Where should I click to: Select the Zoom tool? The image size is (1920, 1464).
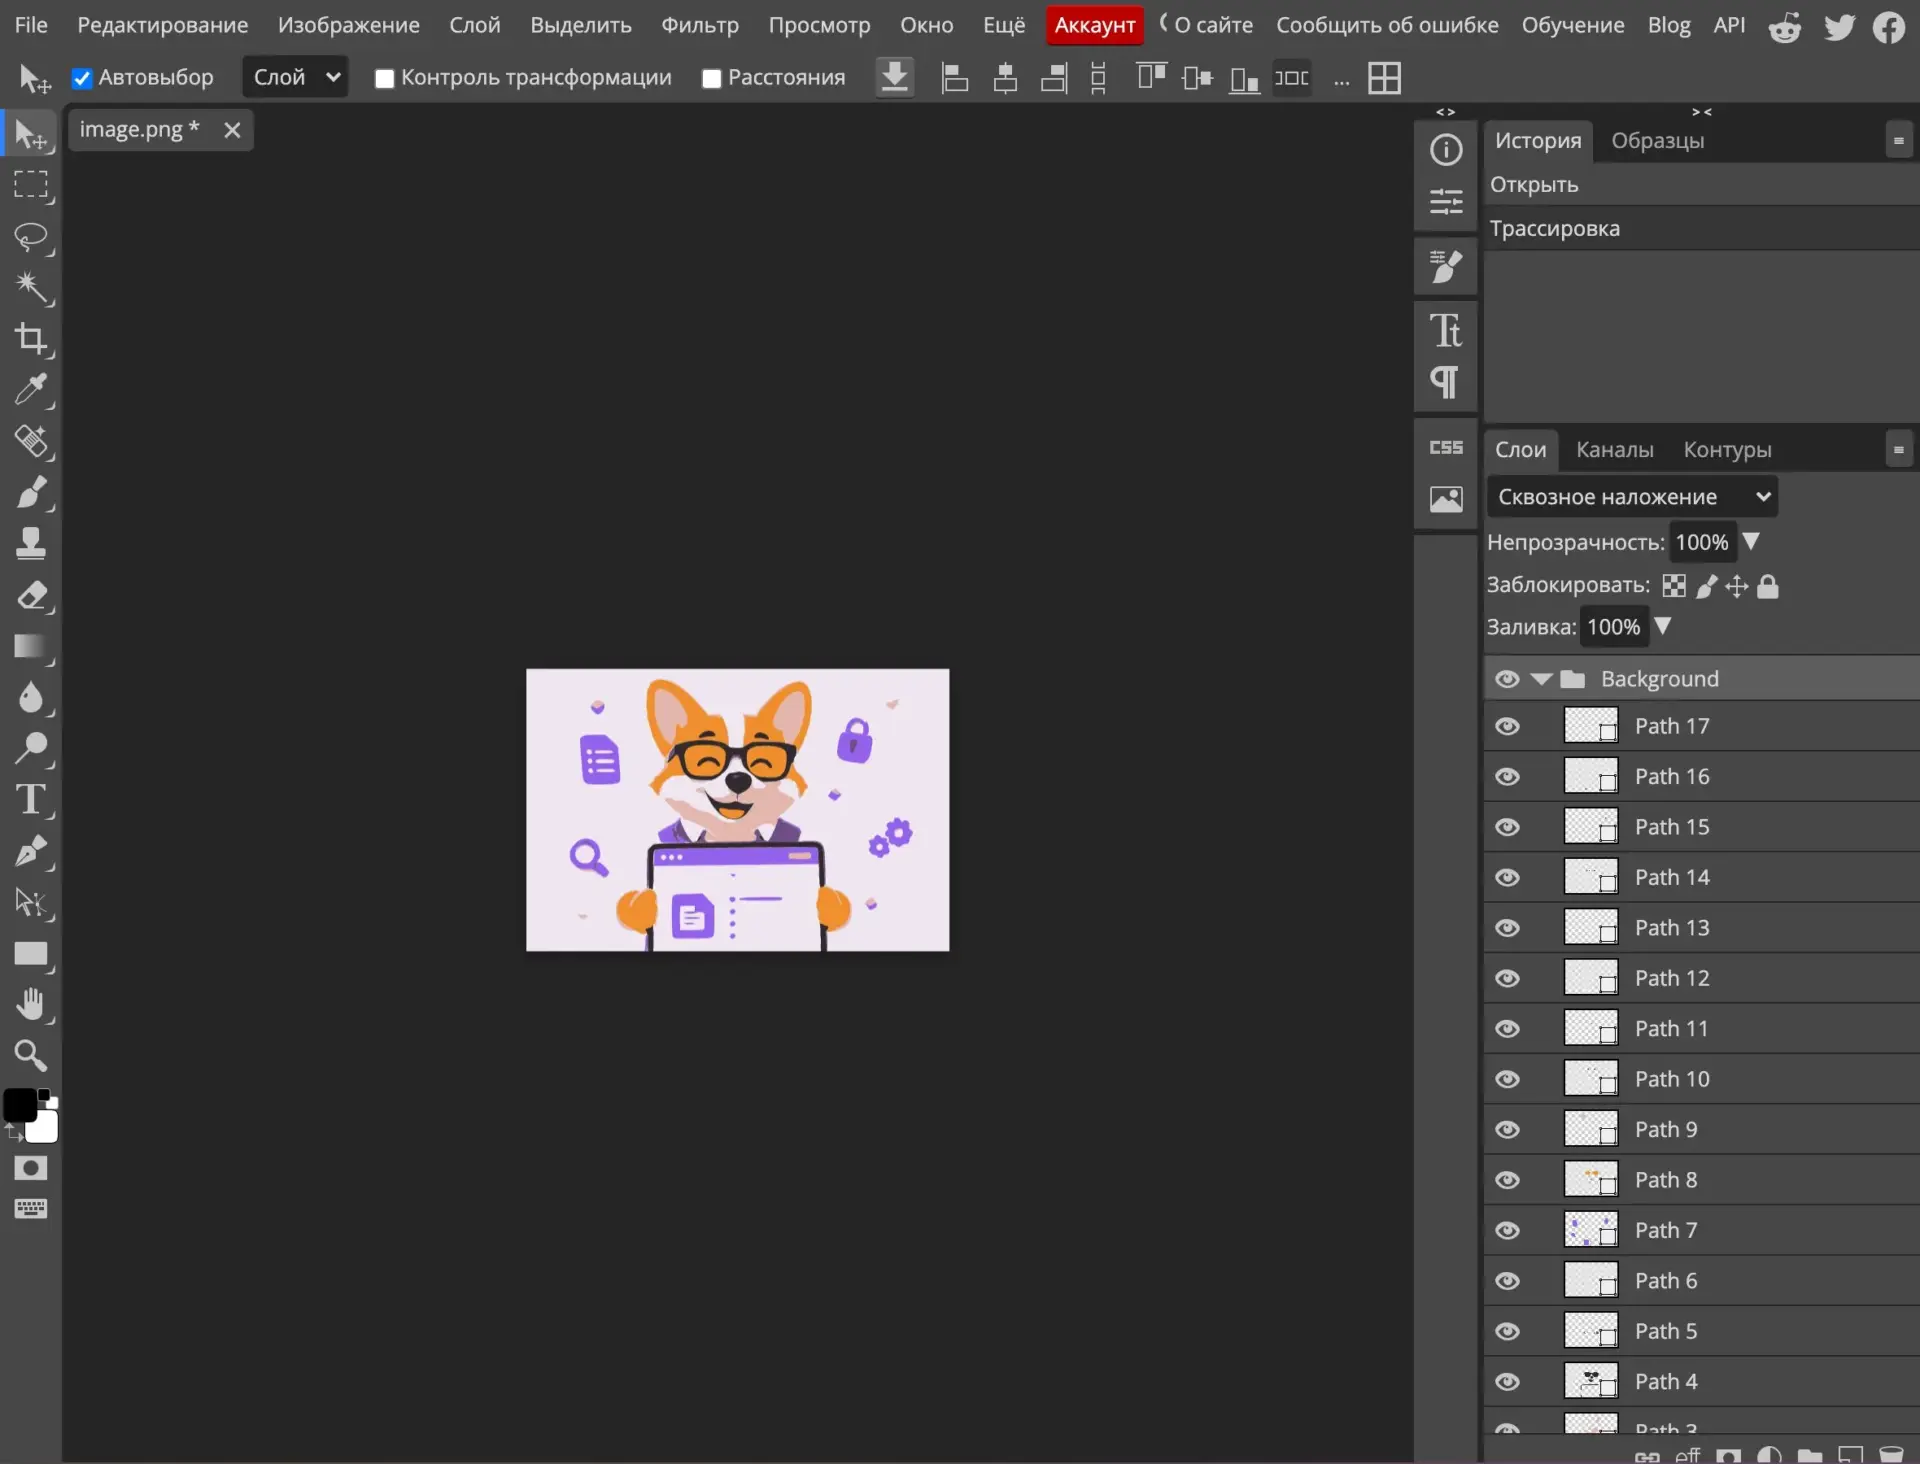pos(31,1055)
